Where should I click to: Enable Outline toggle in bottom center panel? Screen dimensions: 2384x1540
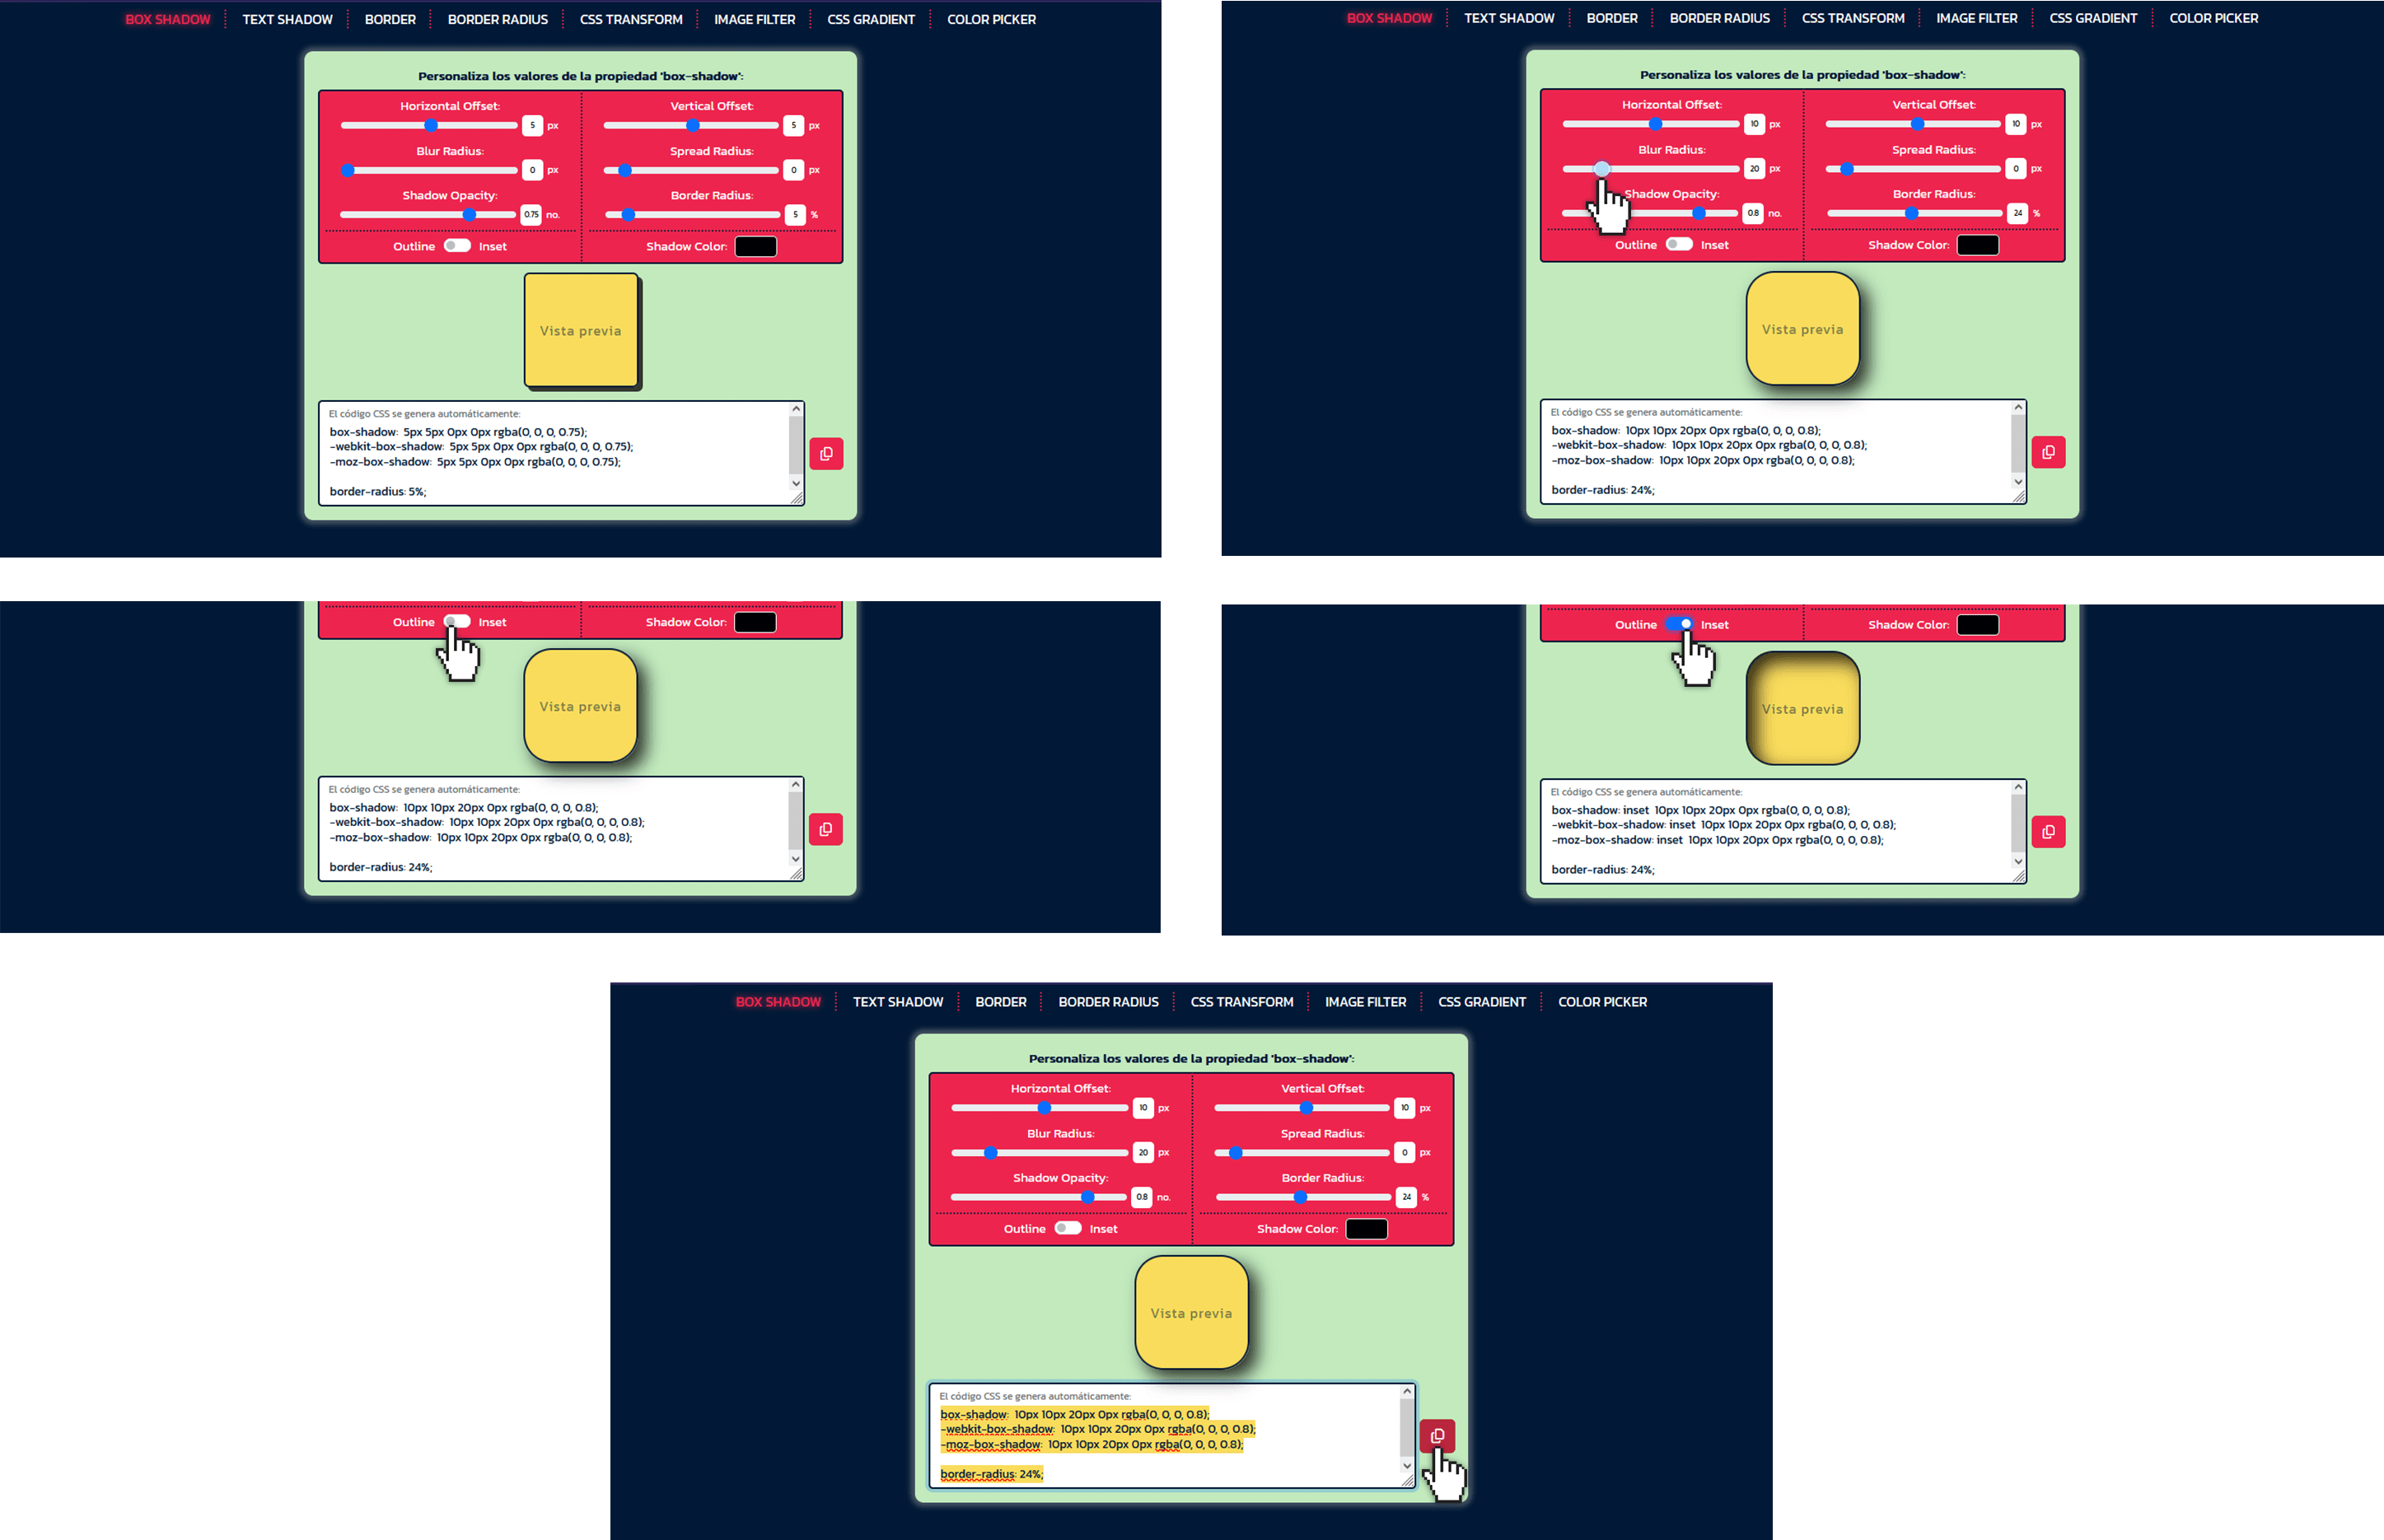[1062, 1230]
